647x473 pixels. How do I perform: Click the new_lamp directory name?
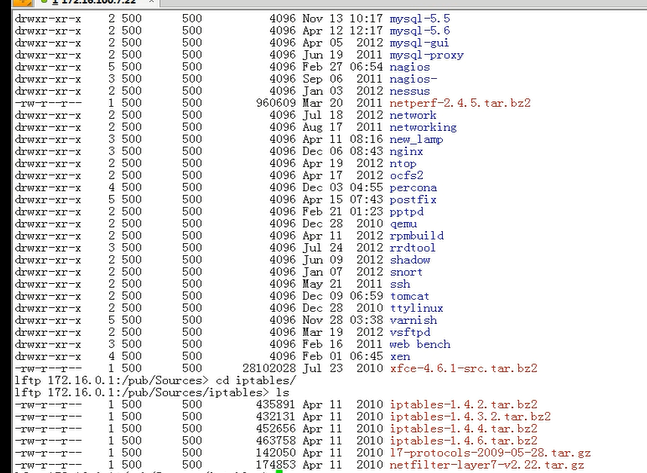(416, 139)
